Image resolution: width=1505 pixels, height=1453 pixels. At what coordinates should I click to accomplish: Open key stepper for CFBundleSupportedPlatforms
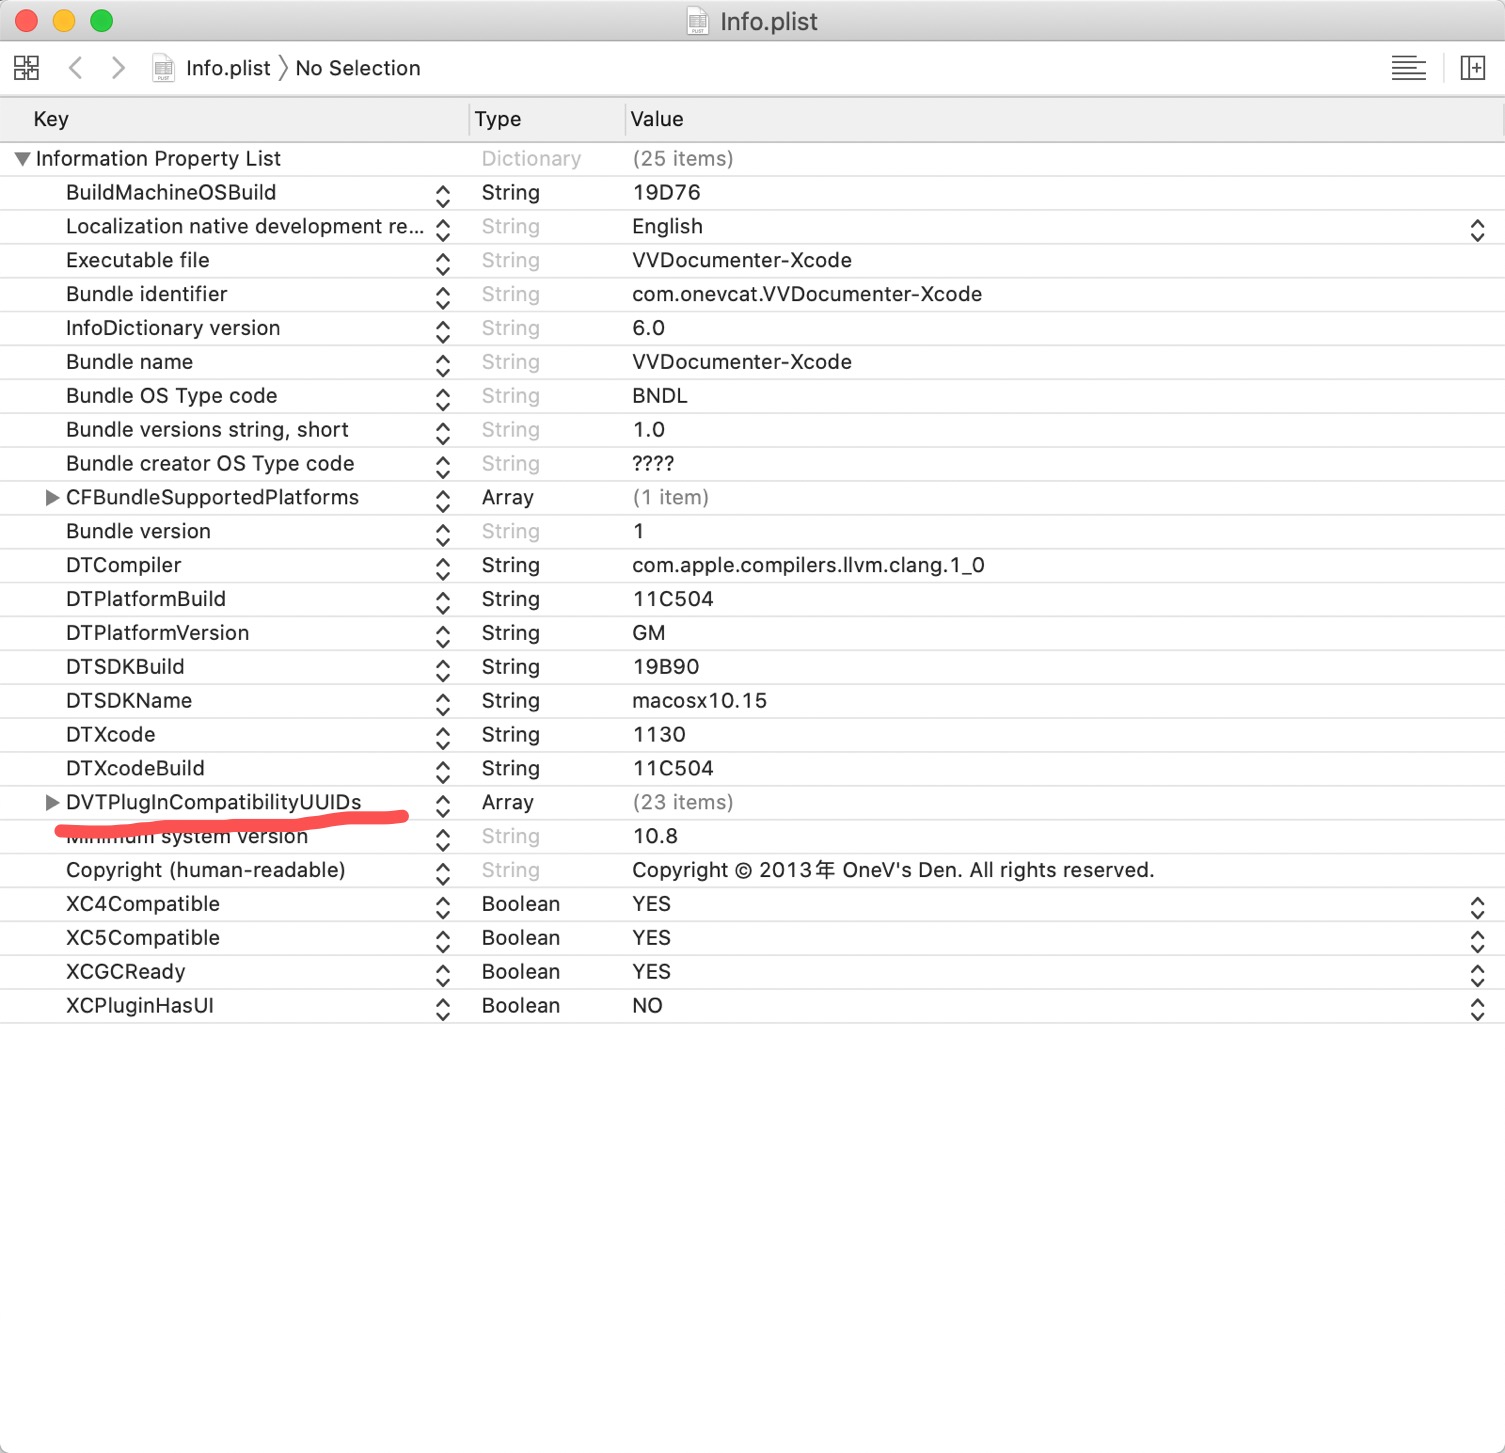pyautogui.click(x=443, y=500)
